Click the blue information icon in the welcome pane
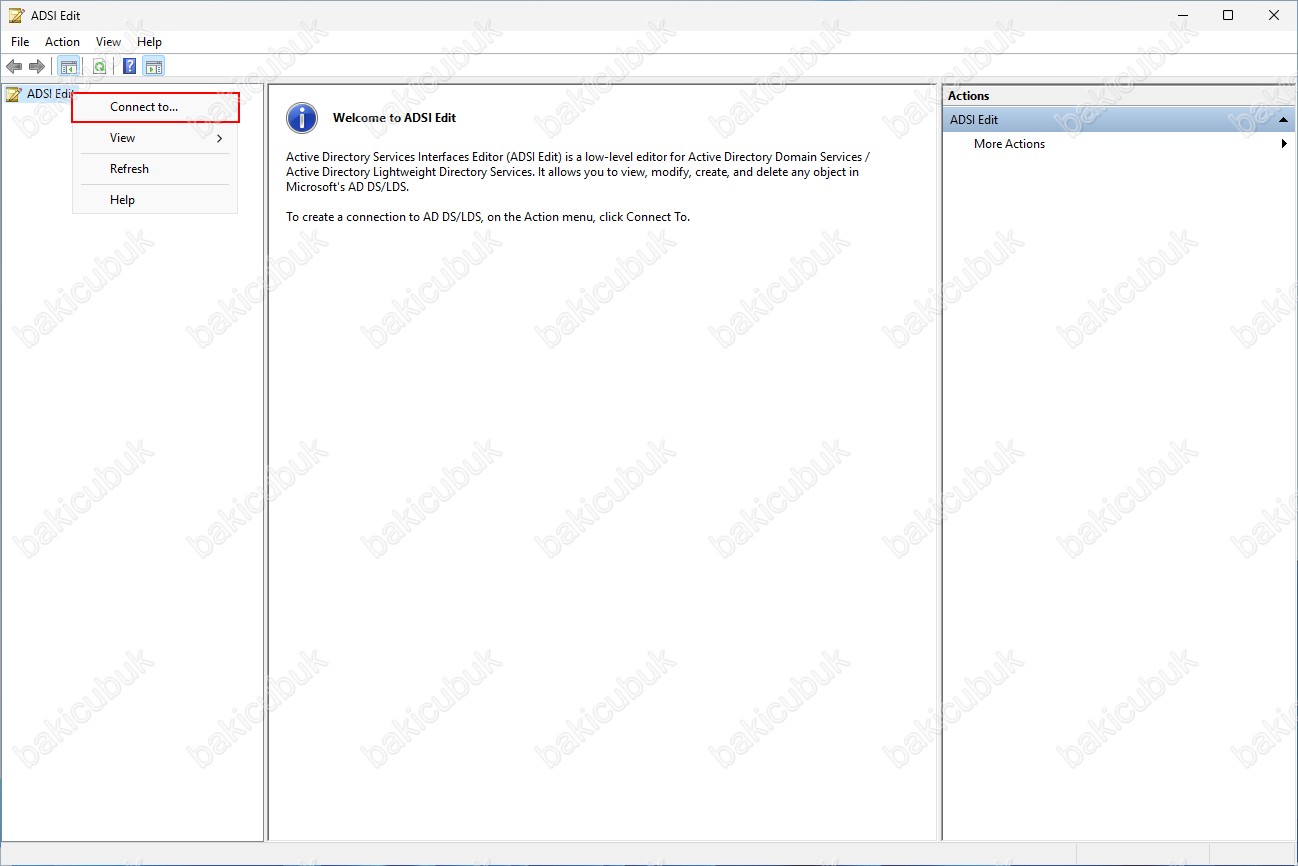 302,118
